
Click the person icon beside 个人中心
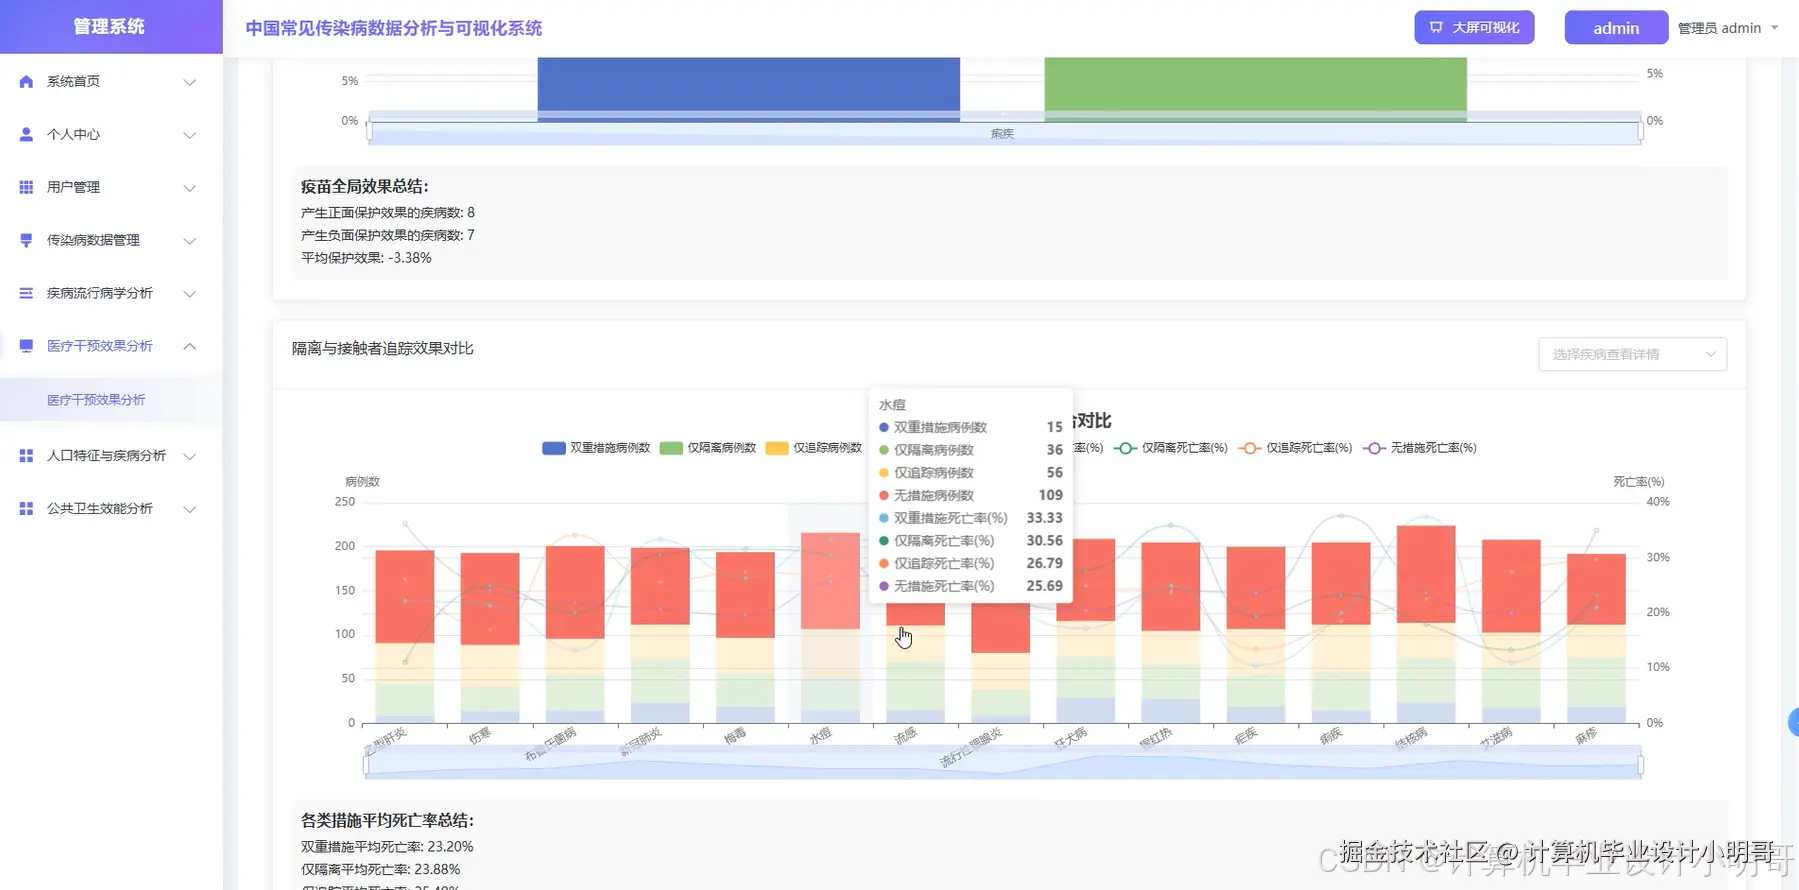point(26,135)
